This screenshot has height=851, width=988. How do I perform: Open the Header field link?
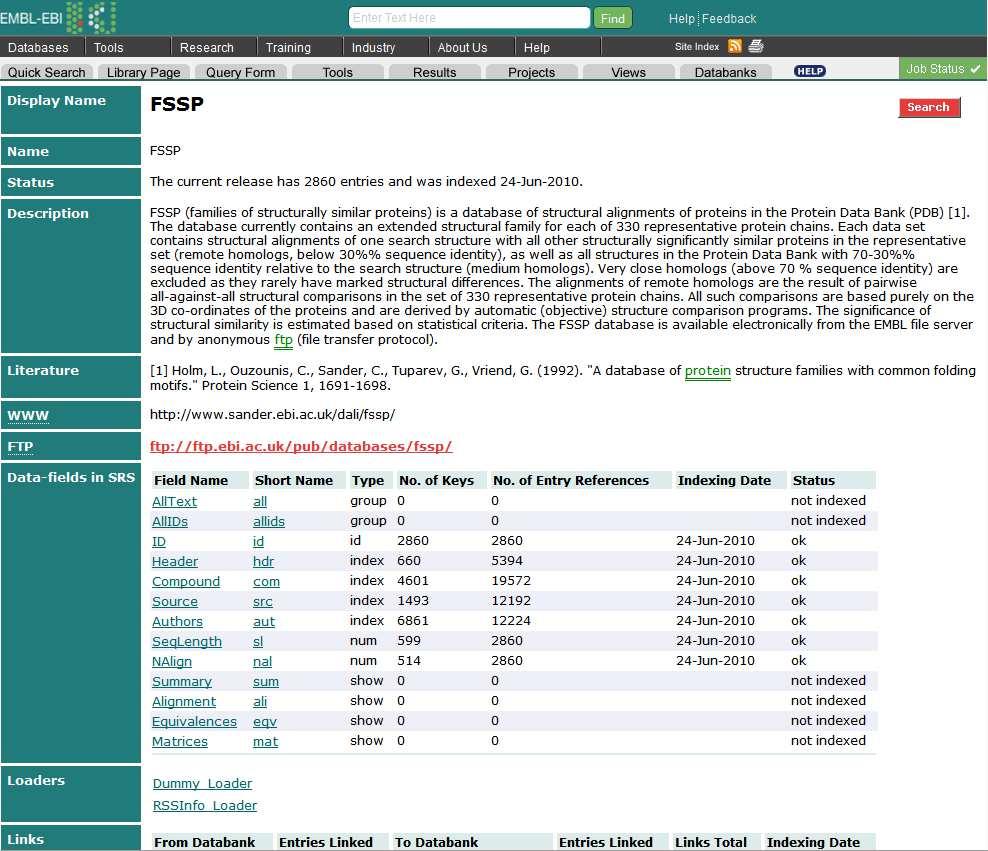tap(175, 561)
